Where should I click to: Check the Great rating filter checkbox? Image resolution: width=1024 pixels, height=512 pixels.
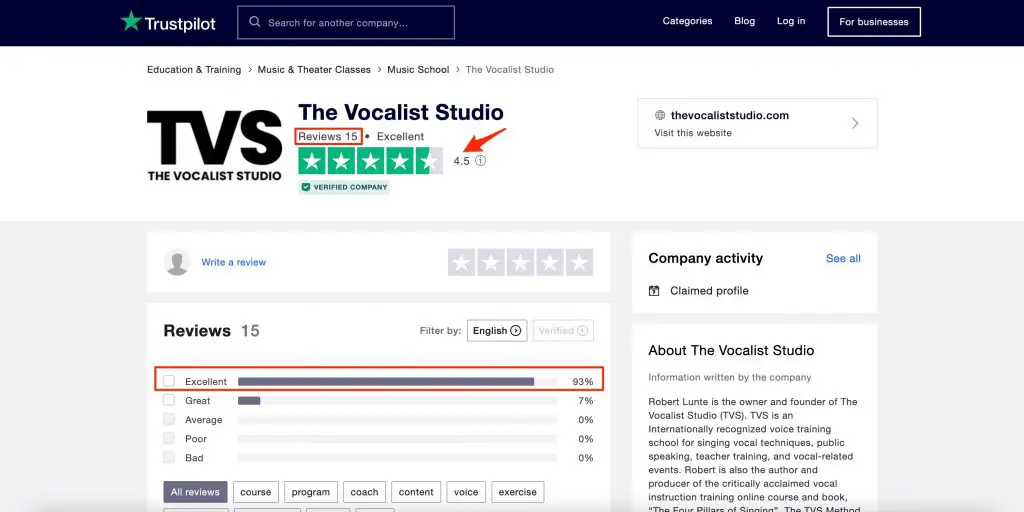pyautogui.click(x=169, y=400)
